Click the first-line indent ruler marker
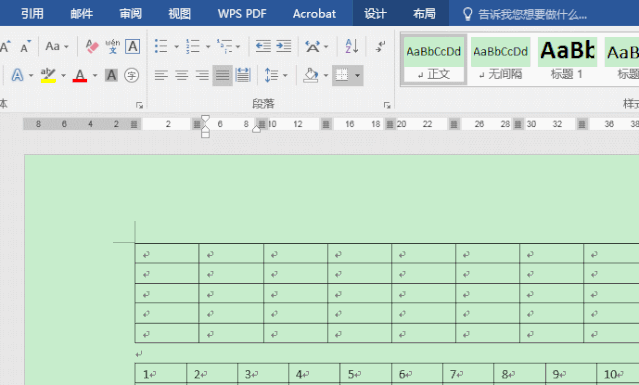The height and width of the screenshot is (385, 639). (x=205, y=119)
